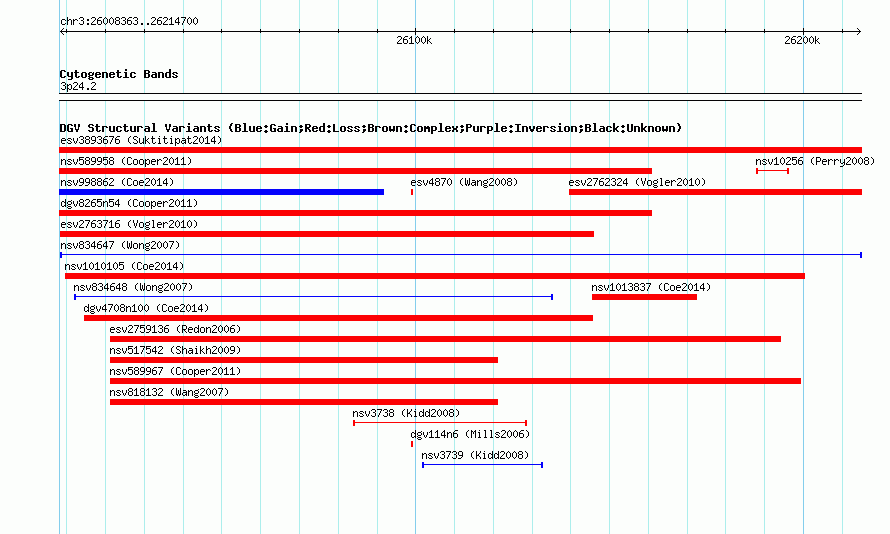Select the thin blue nsv834648 gain line

313,297
